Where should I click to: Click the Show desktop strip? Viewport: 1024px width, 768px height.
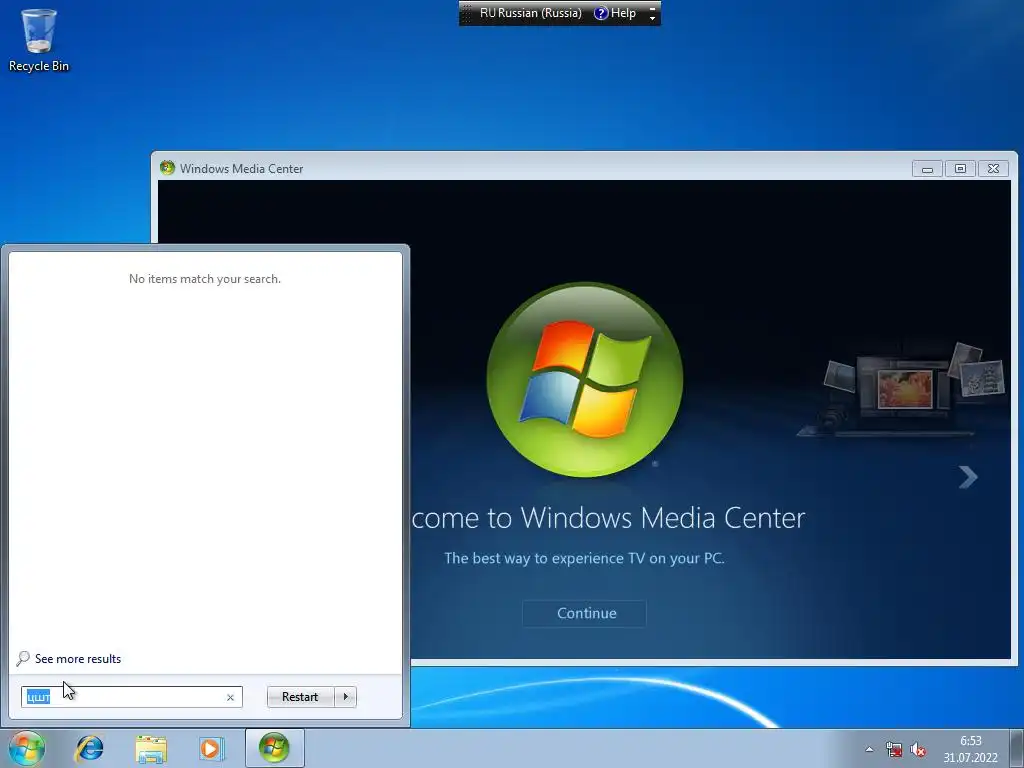point(1017,748)
